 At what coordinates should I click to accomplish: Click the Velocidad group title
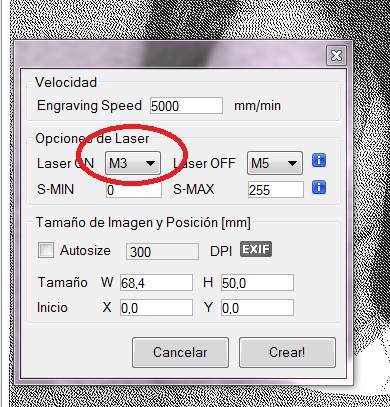(66, 82)
